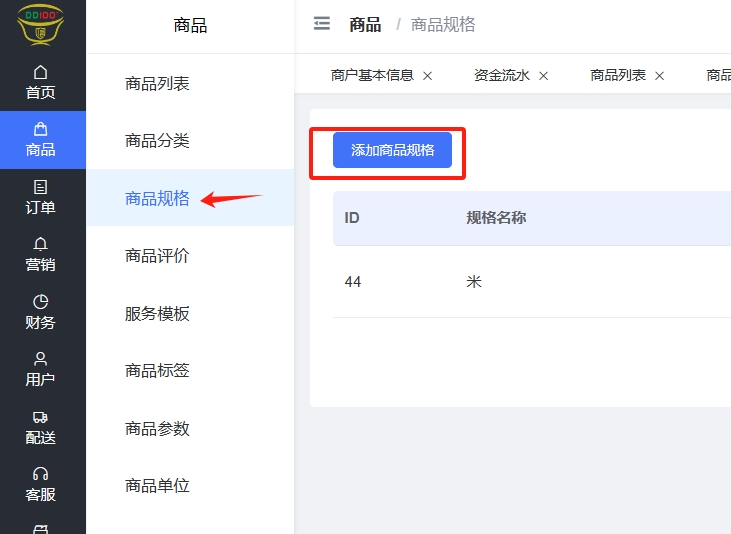Switch to the 资金流水 tab
Image resolution: width=731 pixels, height=534 pixels.
[x=502, y=76]
